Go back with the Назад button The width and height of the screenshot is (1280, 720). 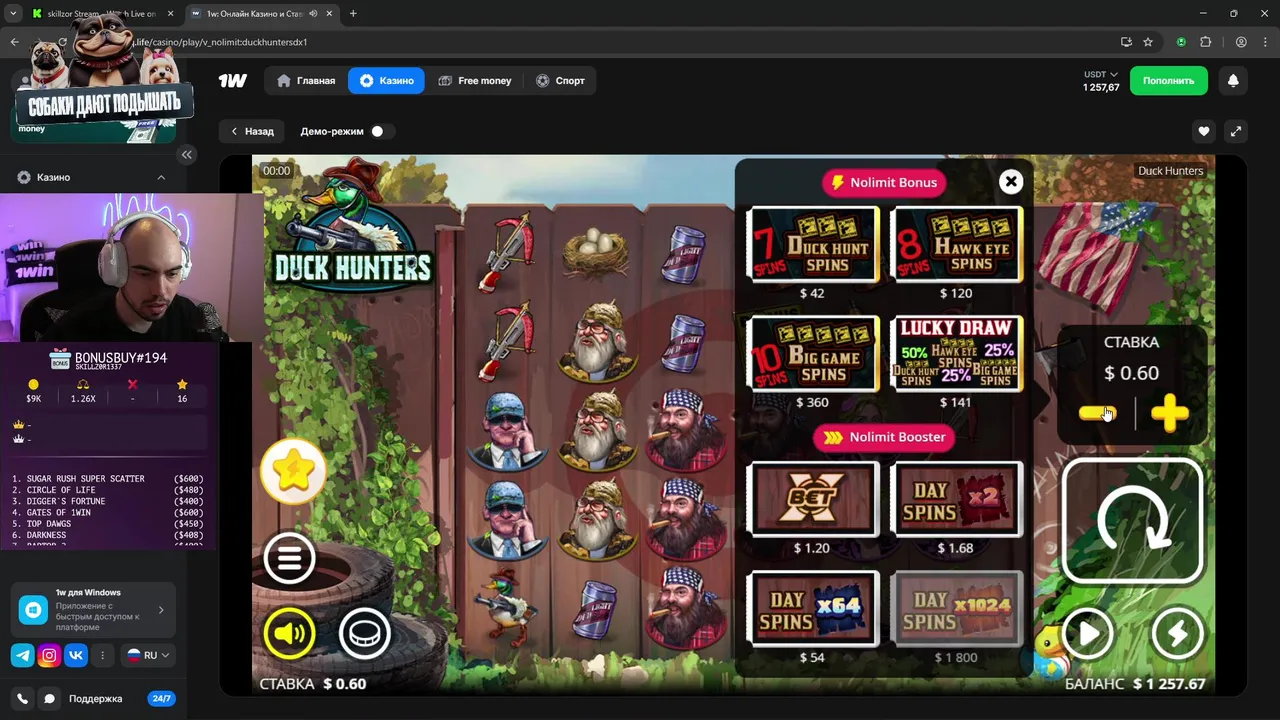click(x=252, y=131)
